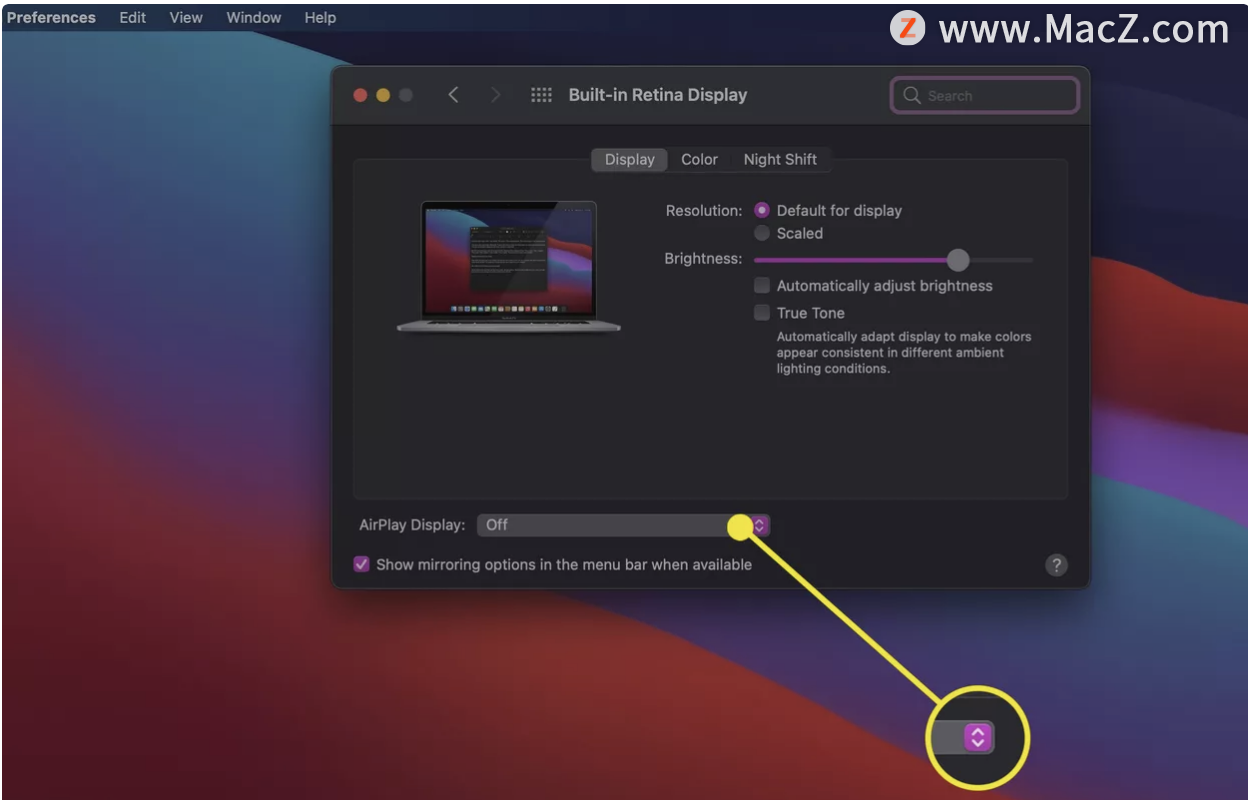Open the AirPlay Display dropdown
This screenshot has width=1248, height=800.
[x=623, y=525]
